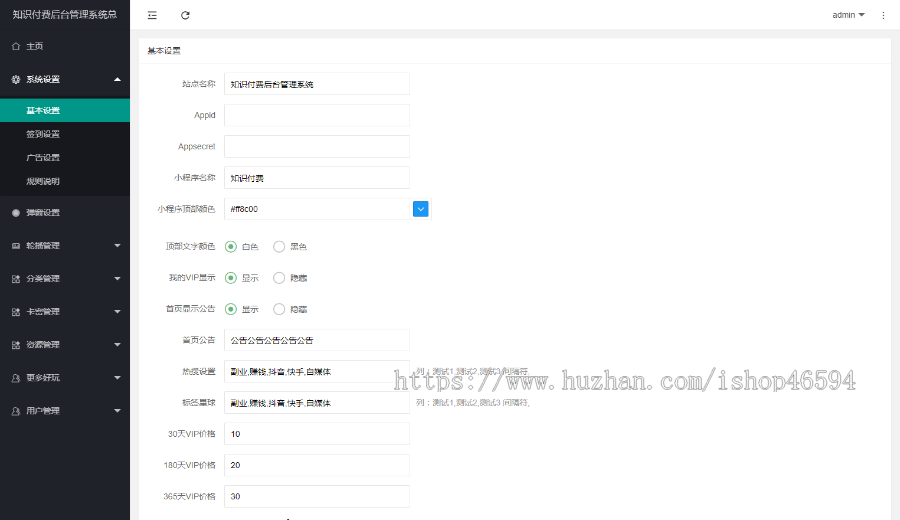Expand the 分类管理 menu arrow
The width and height of the screenshot is (900, 520).
tap(117, 279)
